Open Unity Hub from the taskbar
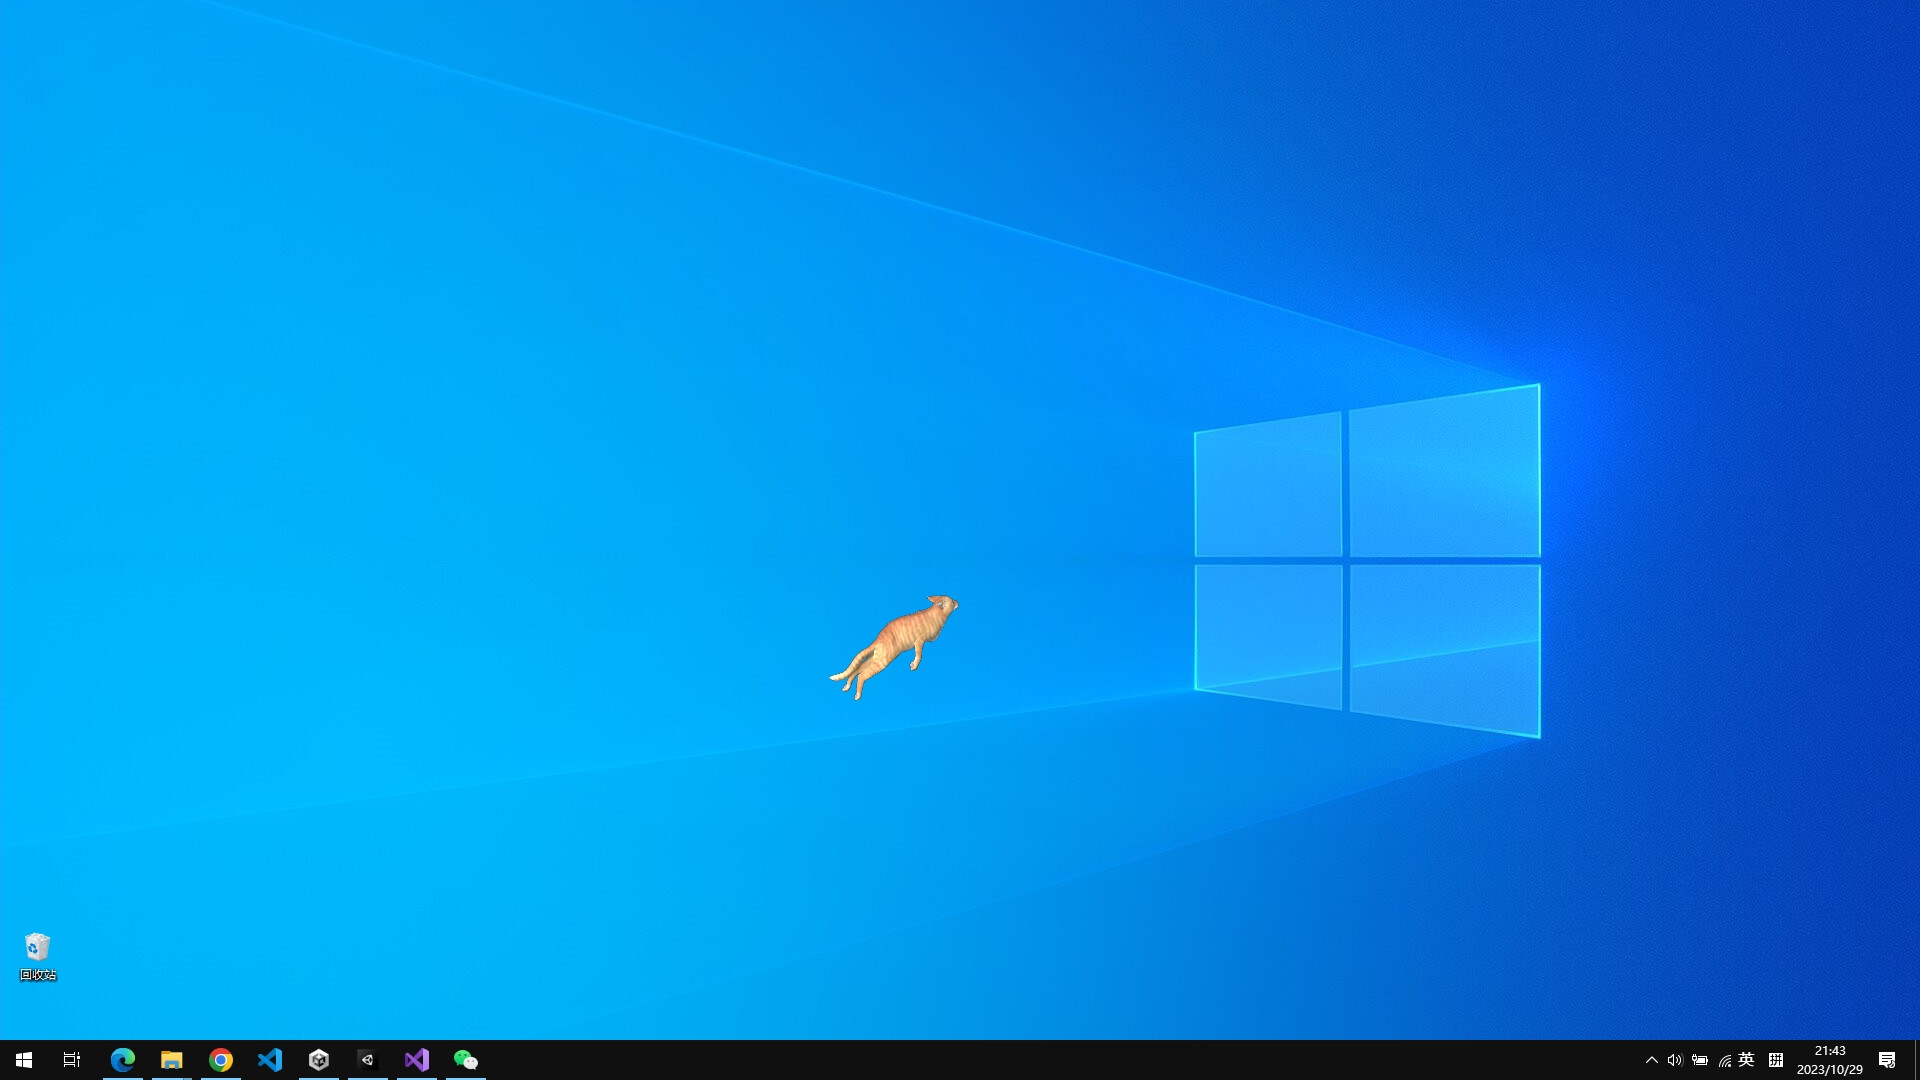Viewport: 1920px width, 1080px height. 319,1060
